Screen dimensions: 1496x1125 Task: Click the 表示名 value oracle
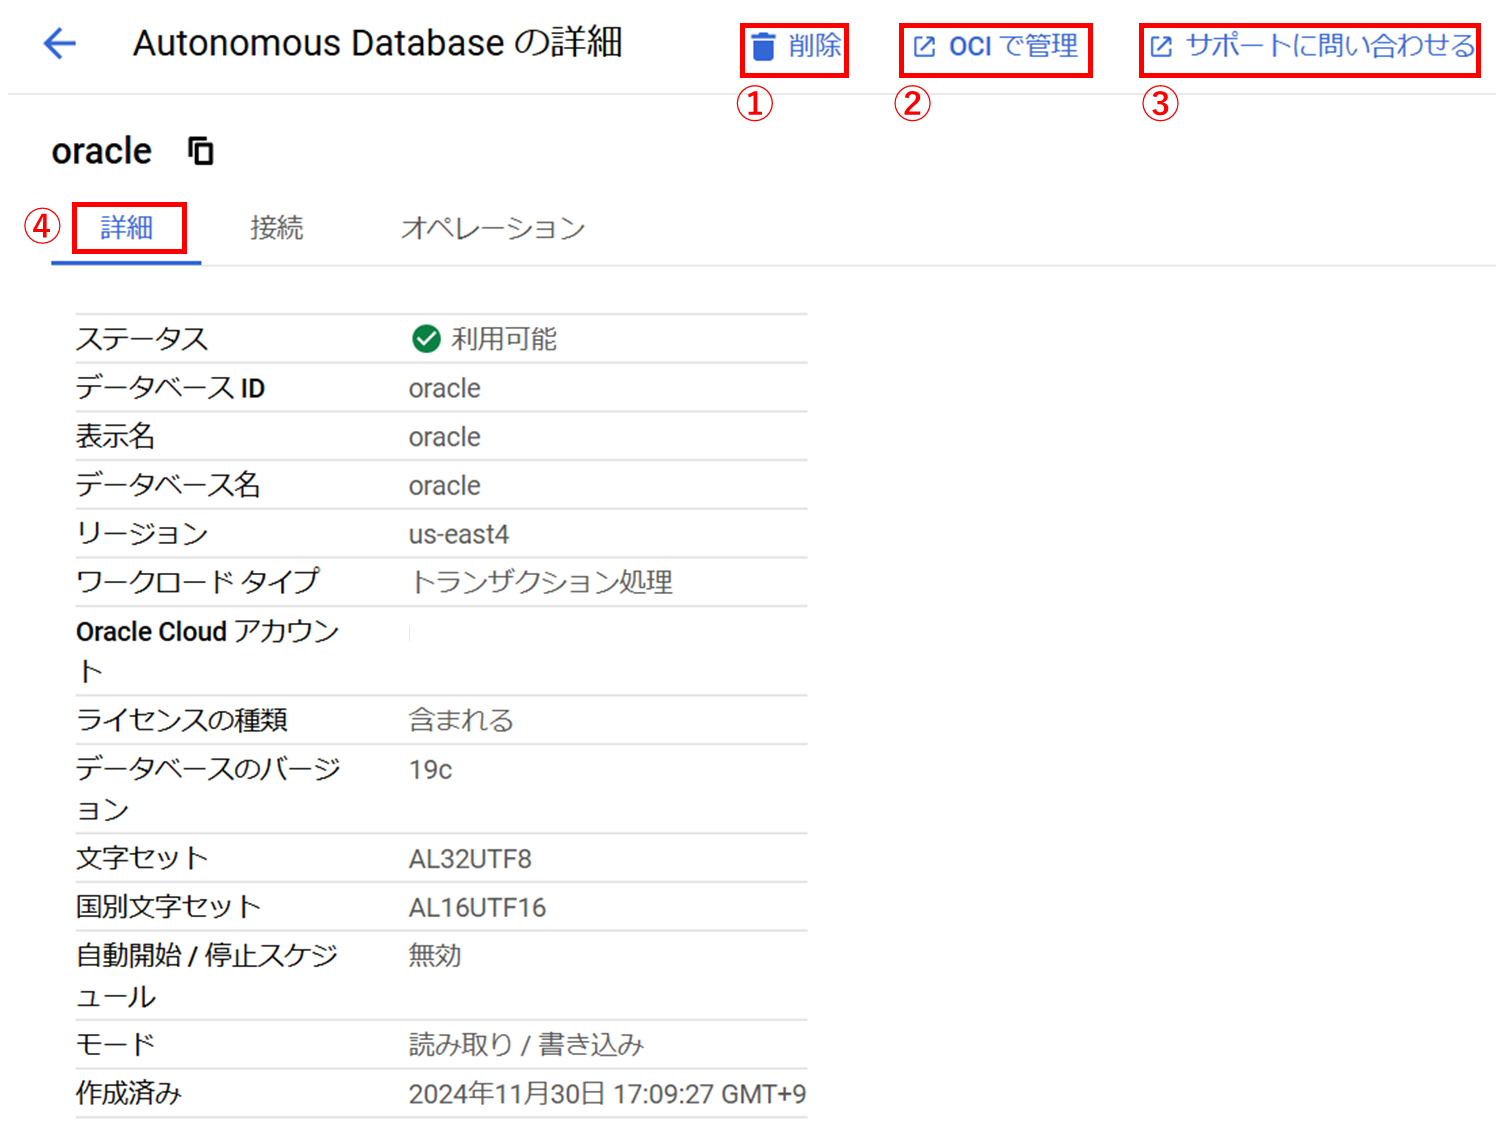444,437
